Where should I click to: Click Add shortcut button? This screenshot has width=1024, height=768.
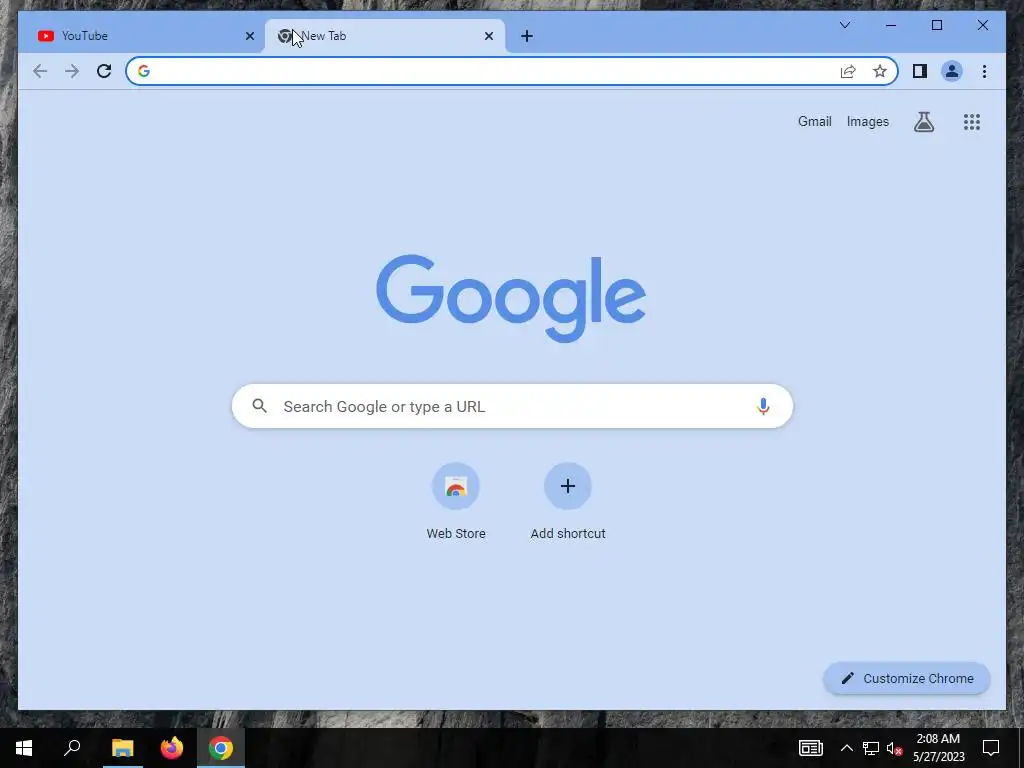pos(568,502)
